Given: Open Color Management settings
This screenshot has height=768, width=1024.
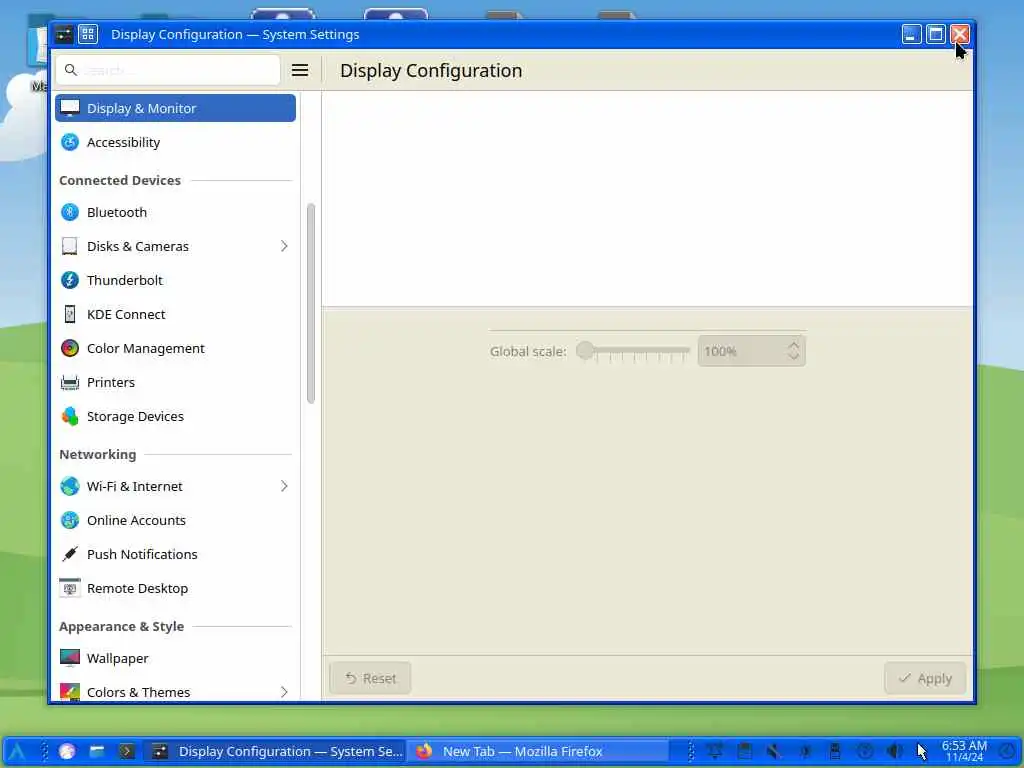Looking at the screenshot, I should 175,348.
